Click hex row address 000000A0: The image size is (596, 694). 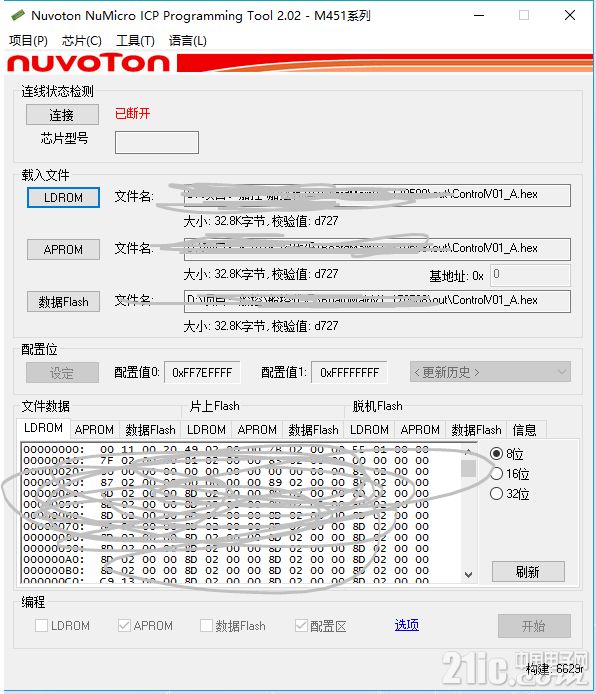click(54, 559)
